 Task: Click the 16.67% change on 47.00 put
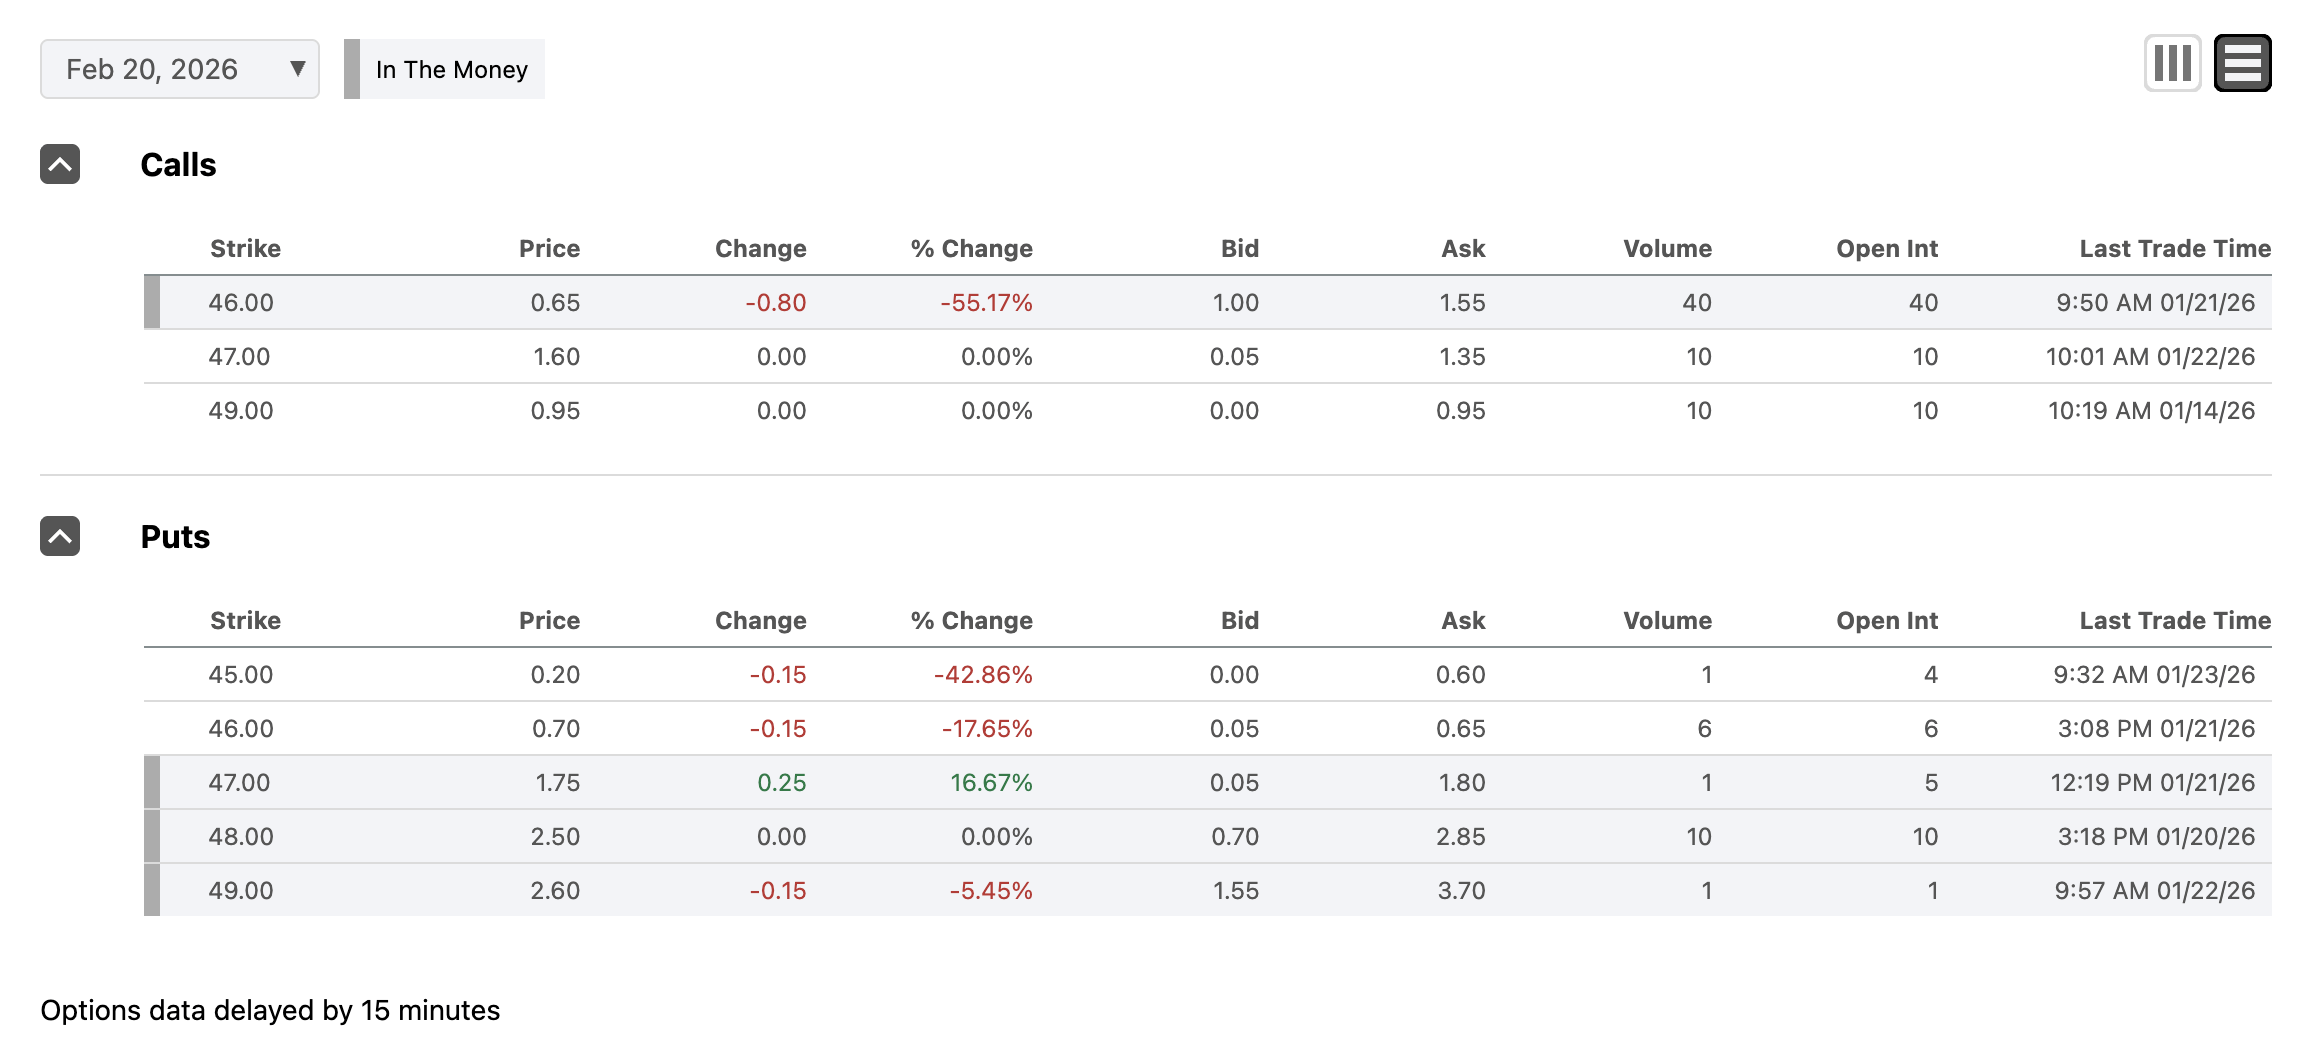[x=990, y=783]
